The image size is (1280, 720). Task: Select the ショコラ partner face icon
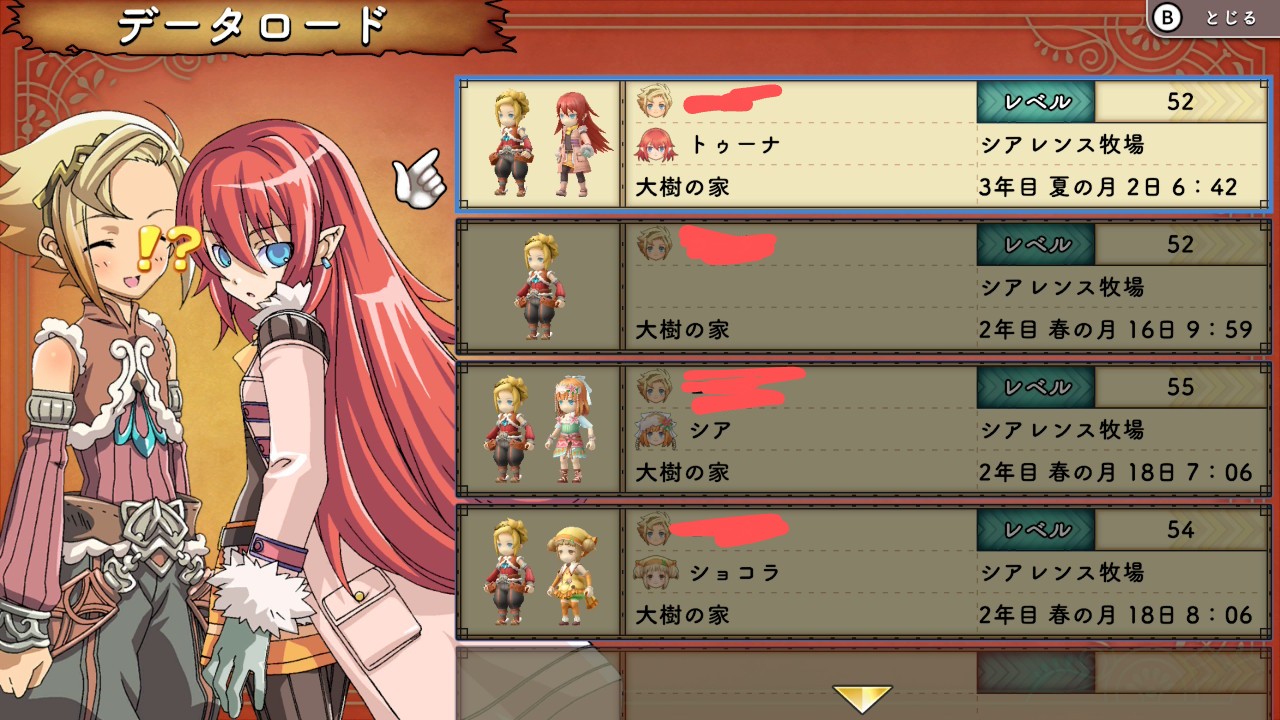click(655, 573)
